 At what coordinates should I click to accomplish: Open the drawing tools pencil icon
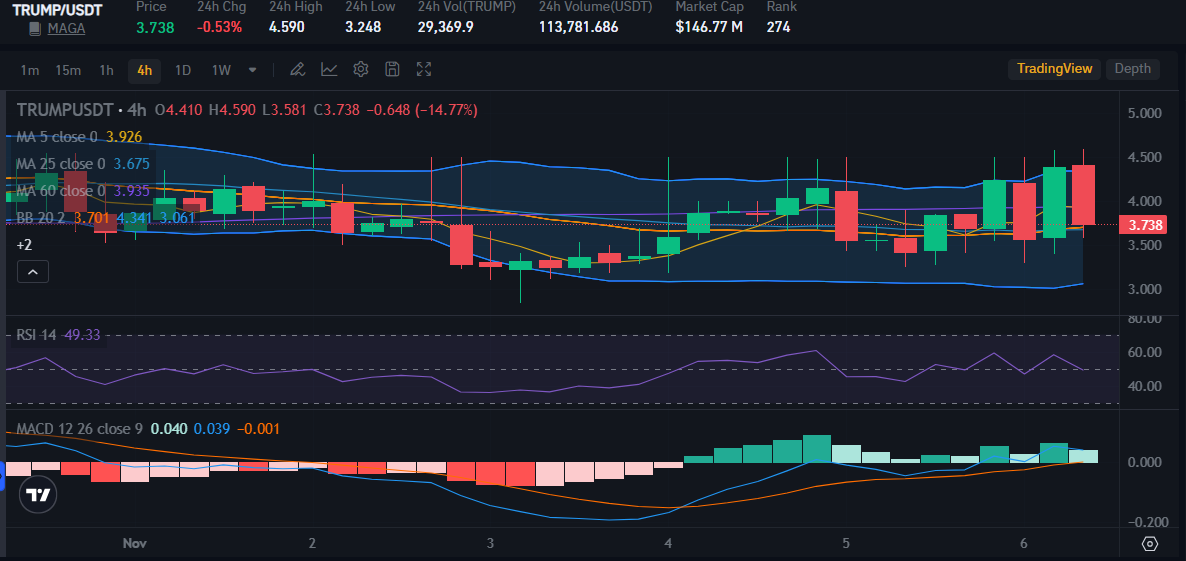coord(297,70)
